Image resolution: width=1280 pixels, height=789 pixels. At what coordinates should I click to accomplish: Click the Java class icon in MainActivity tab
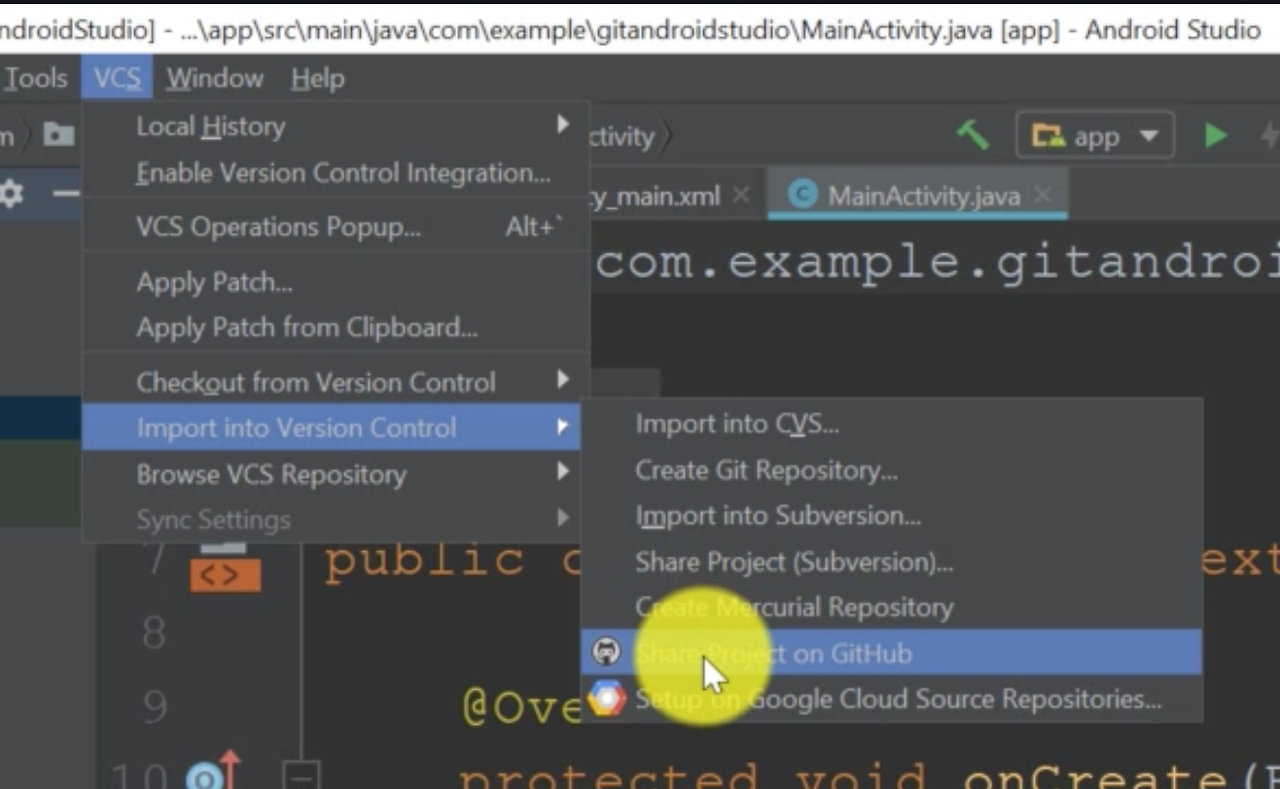click(802, 194)
